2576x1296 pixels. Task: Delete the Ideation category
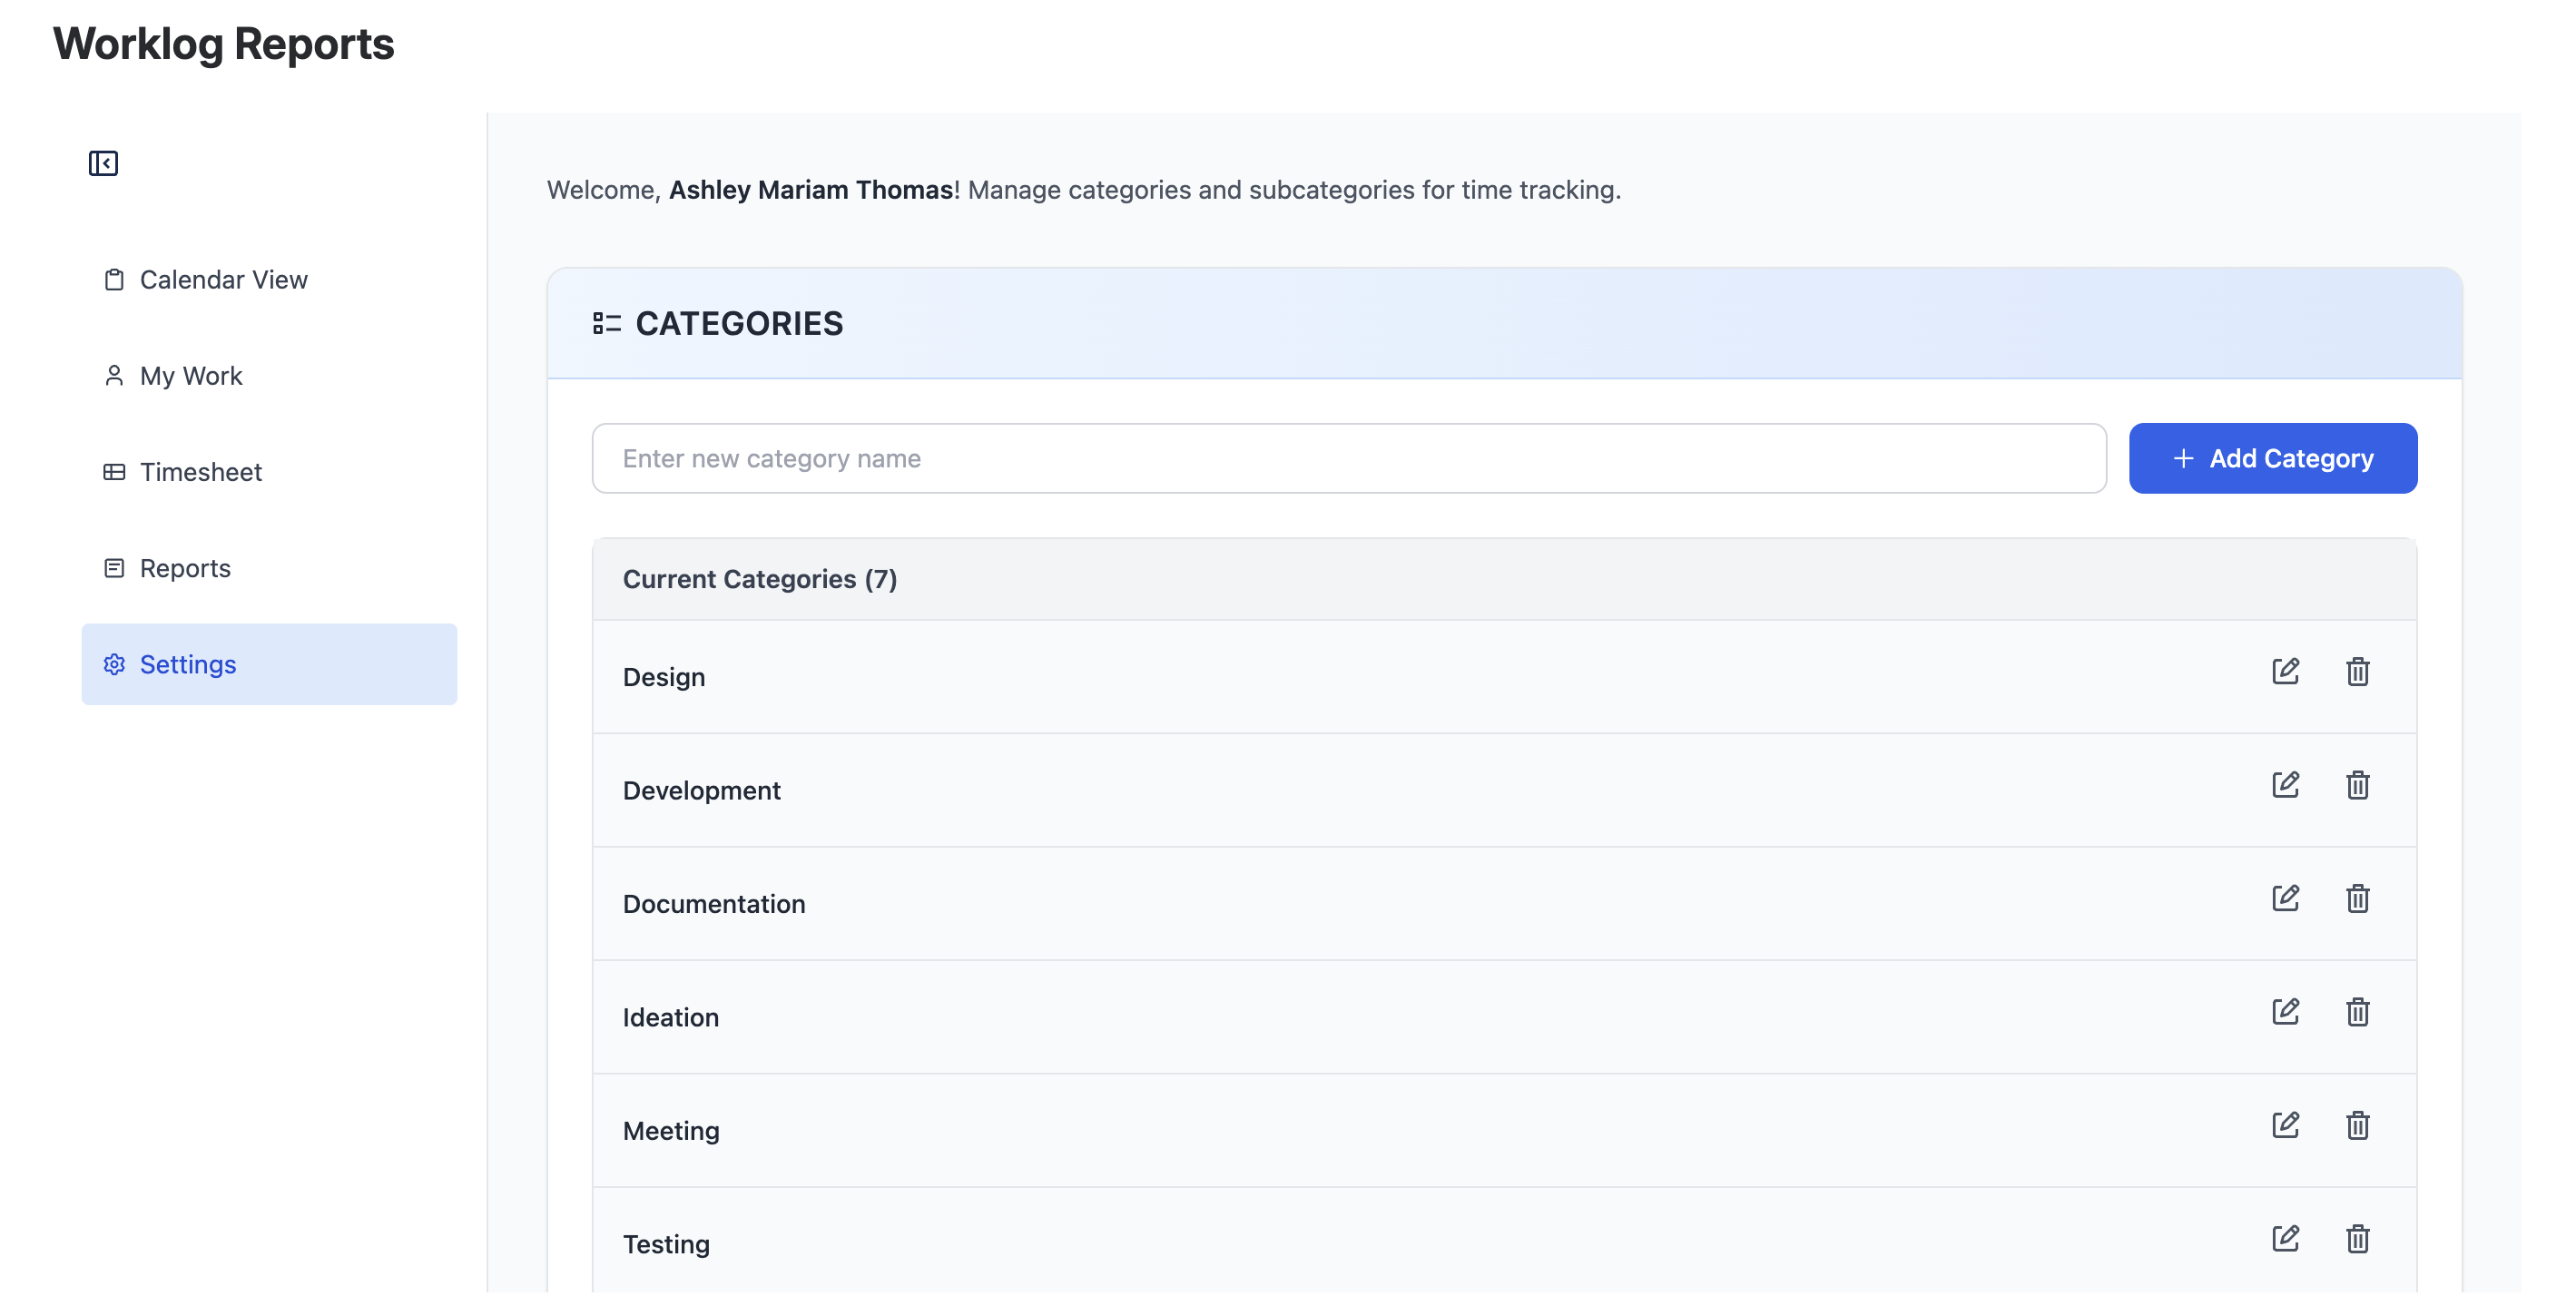click(2357, 1012)
